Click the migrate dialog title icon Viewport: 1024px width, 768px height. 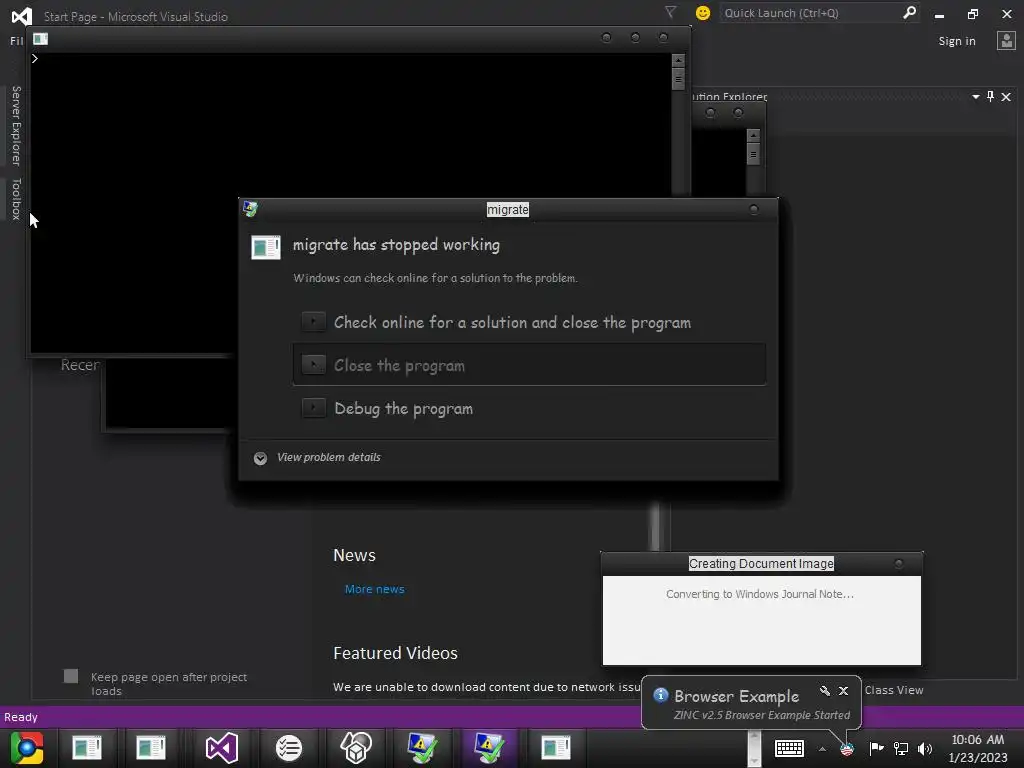(x=250, y=209)
